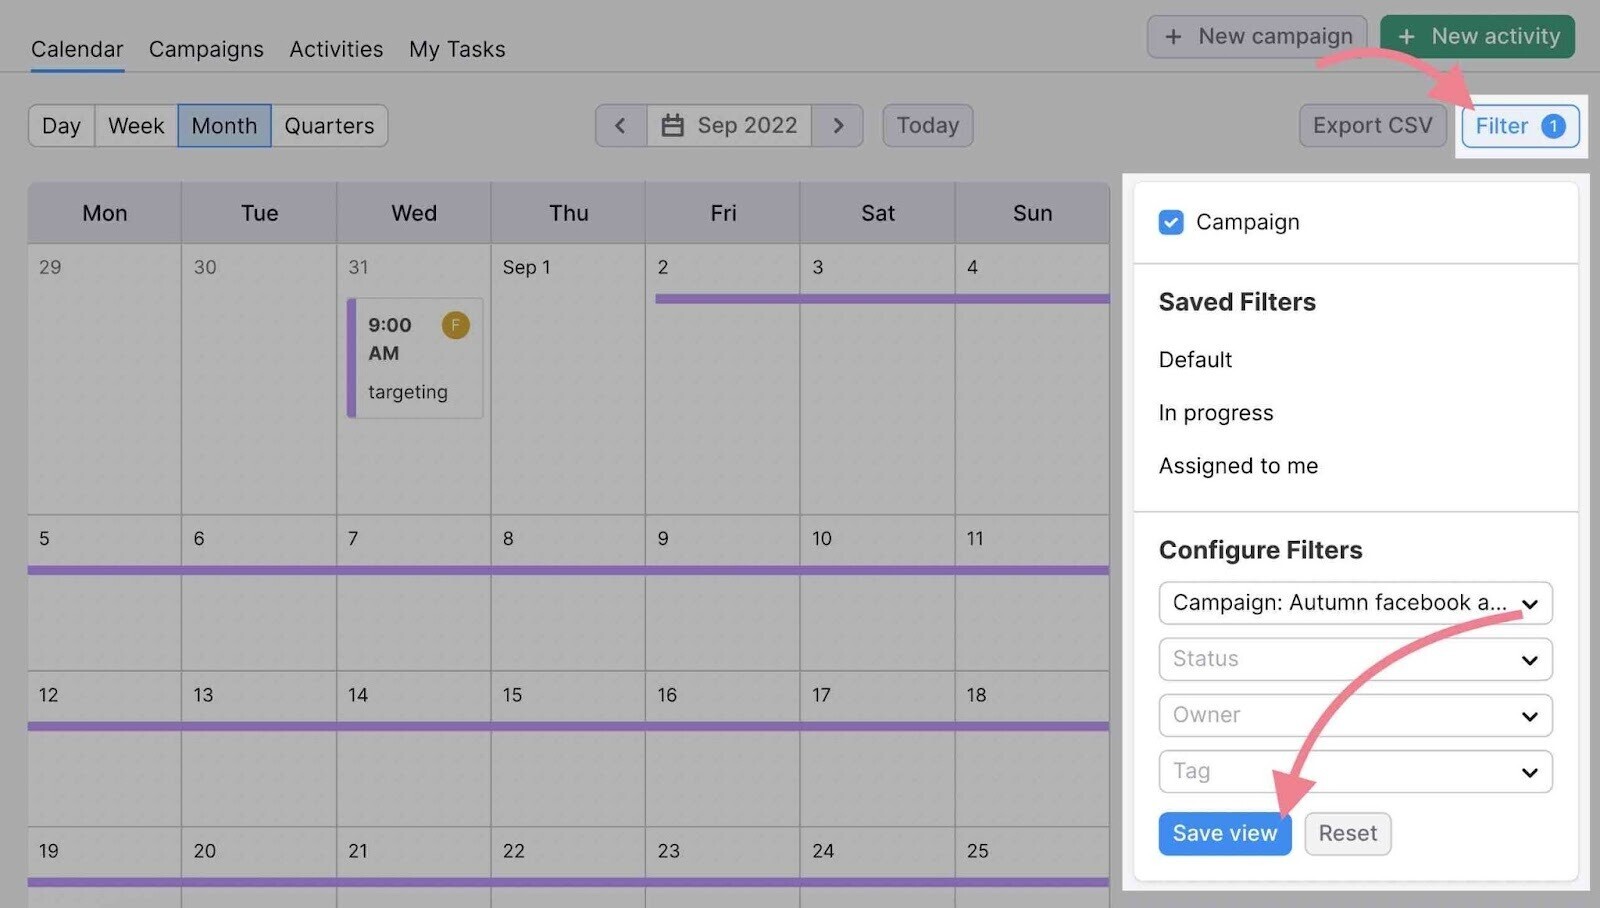The image size is (1600, 908).
Task: Apply the Assigned to me saved filter
Action: click(1238, 466)
